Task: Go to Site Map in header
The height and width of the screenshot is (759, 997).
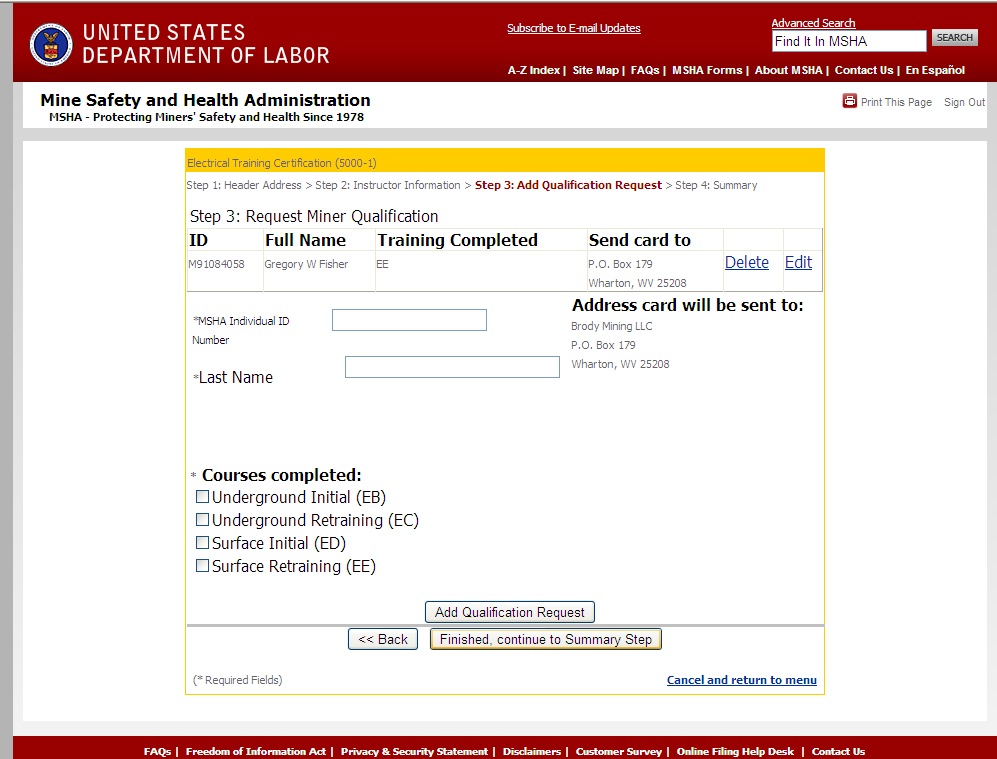Action: [595, 70]
